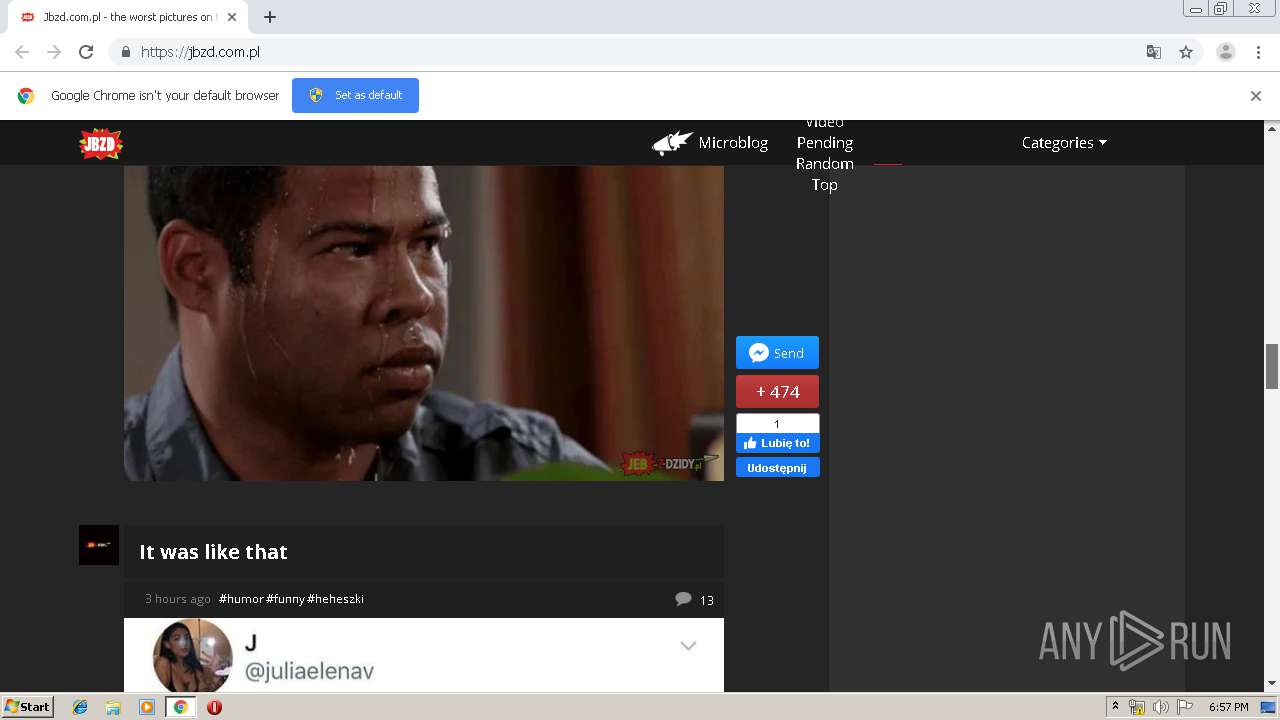1280x720 pixels.
Task: Click the taskbar clock 6:57 PM
Action: [x=1228, y=707]
